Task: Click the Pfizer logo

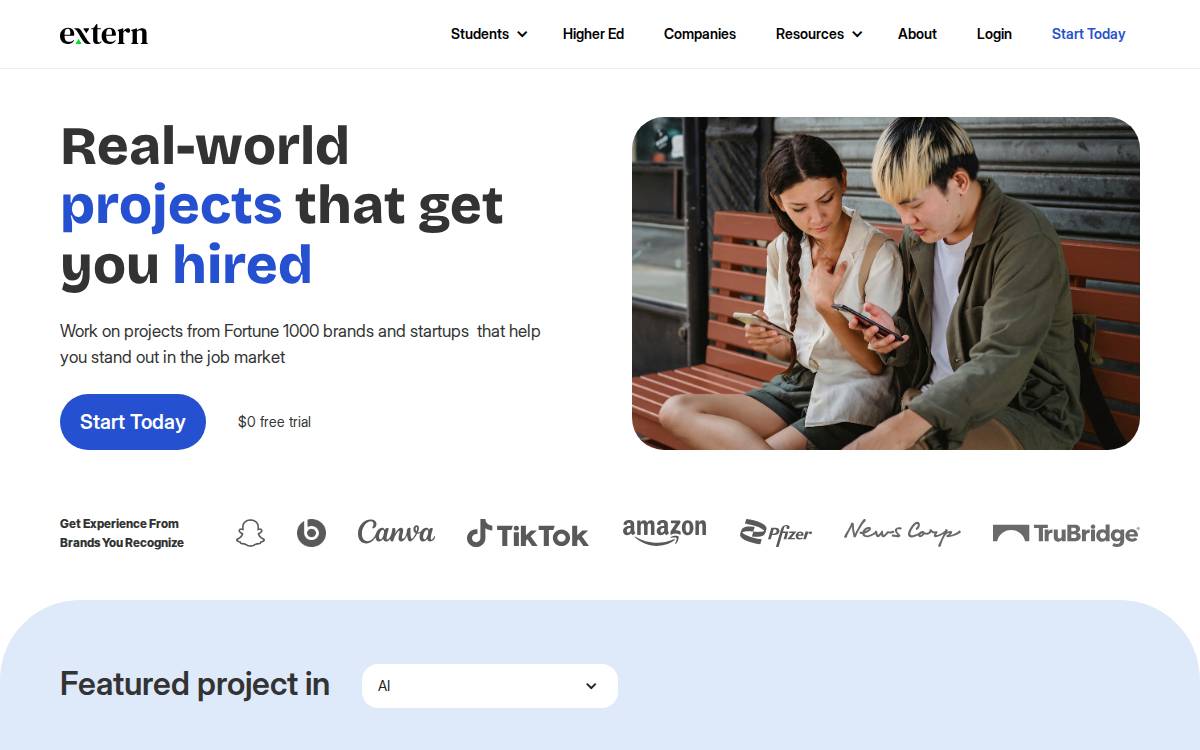Action: point(776,533)
